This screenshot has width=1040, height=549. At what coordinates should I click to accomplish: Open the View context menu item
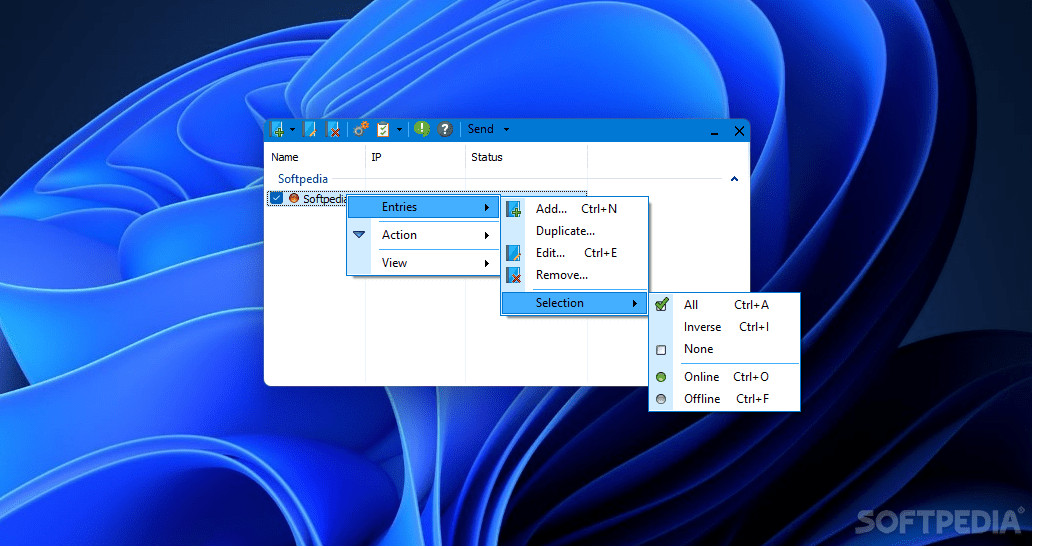point(423,263)
